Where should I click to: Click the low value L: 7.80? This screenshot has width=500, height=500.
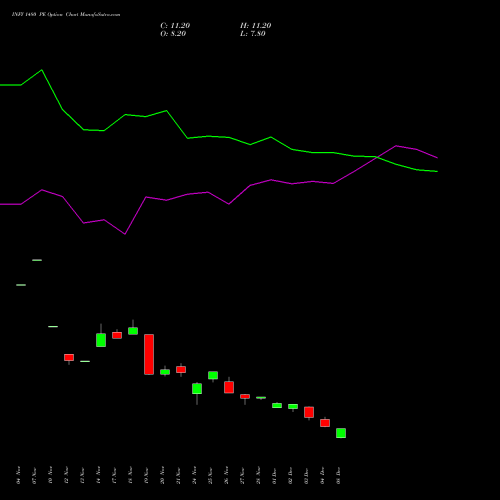(253, 34)
